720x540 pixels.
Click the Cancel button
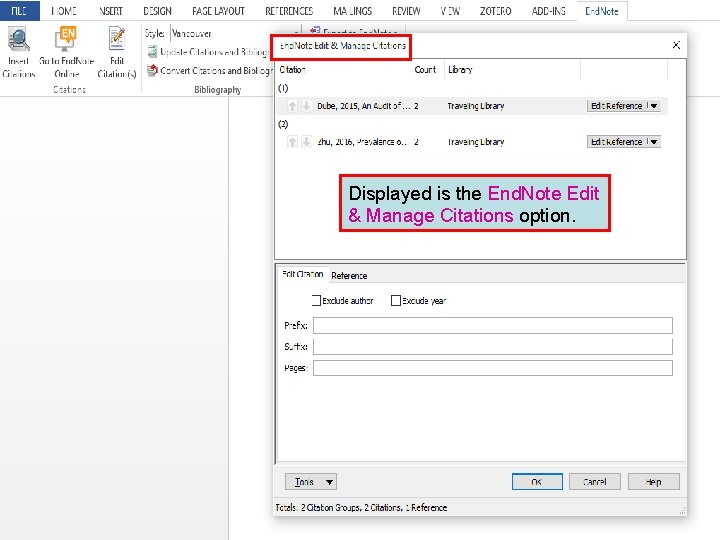pyautogui.click(x=595, y=482)
